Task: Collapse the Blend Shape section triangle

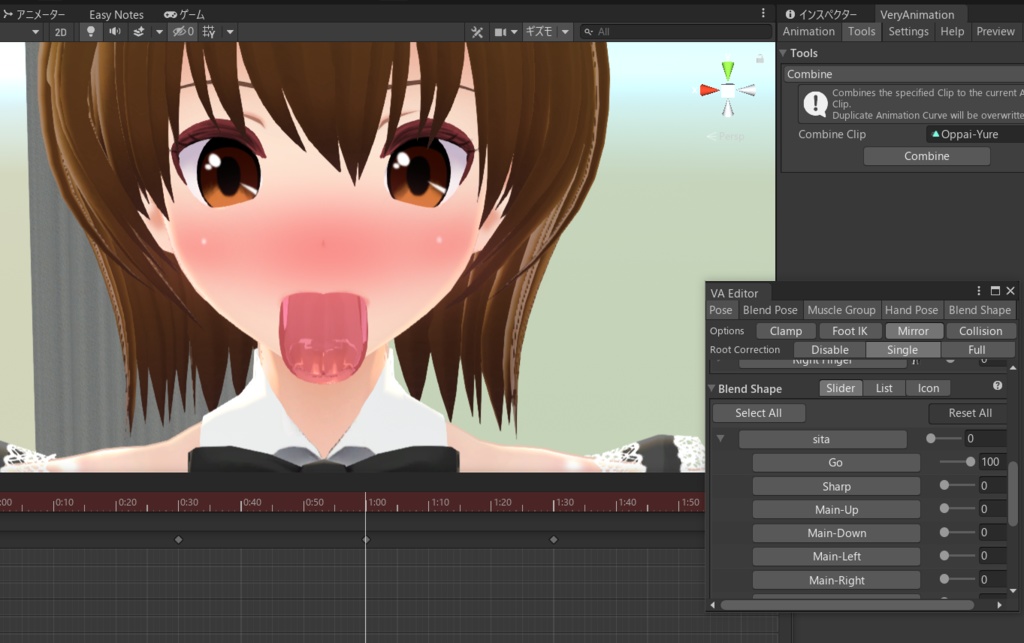Action: pyautogui.click(x=713, y=388)
